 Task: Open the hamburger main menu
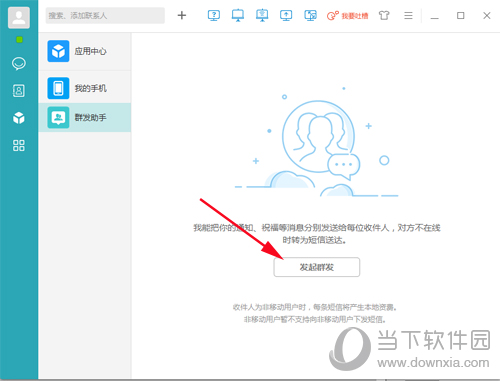point(408,15)
